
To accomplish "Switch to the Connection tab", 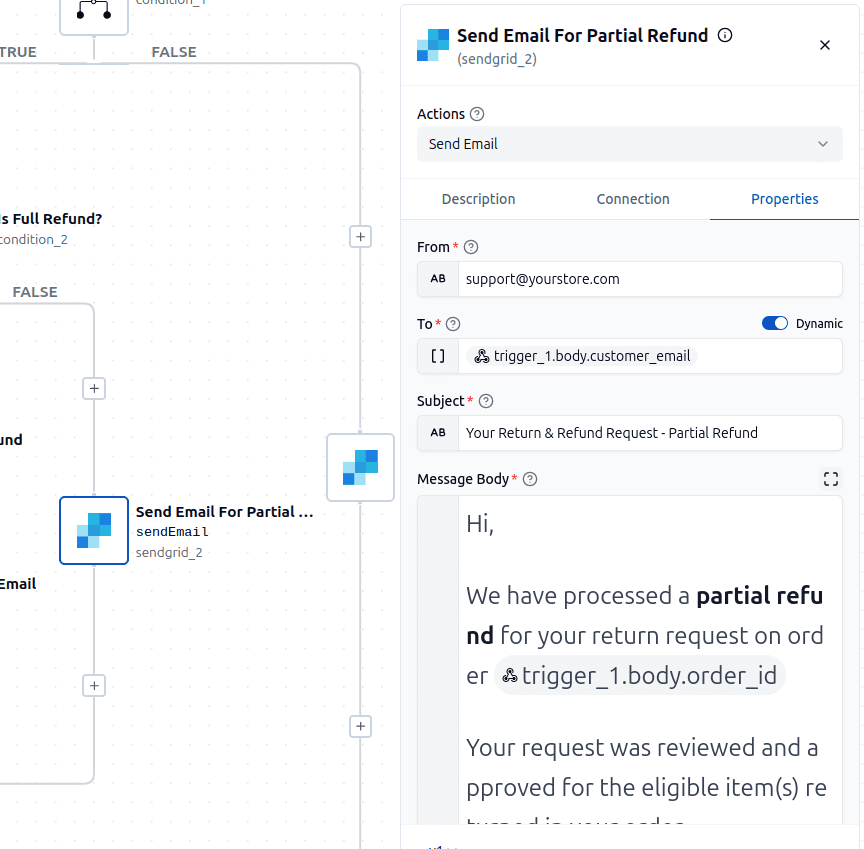I will [633, 199].
